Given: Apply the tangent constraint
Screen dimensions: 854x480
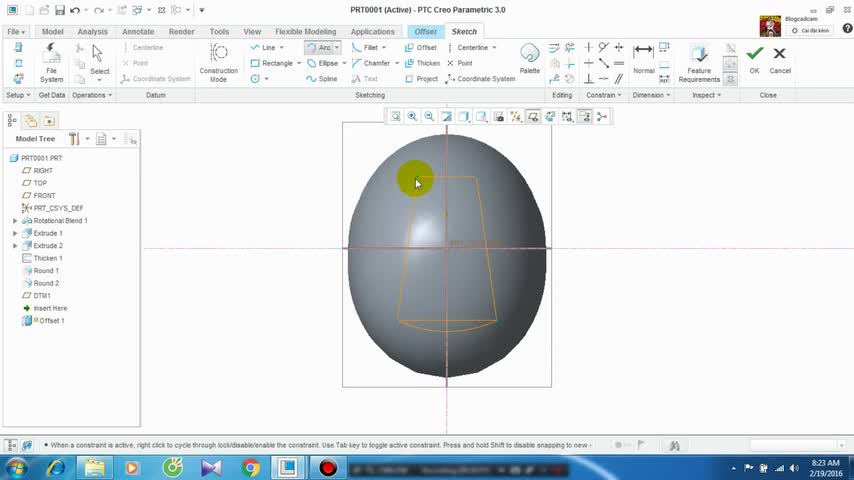Looking at the screenshot, I should (x=603, y=47).
